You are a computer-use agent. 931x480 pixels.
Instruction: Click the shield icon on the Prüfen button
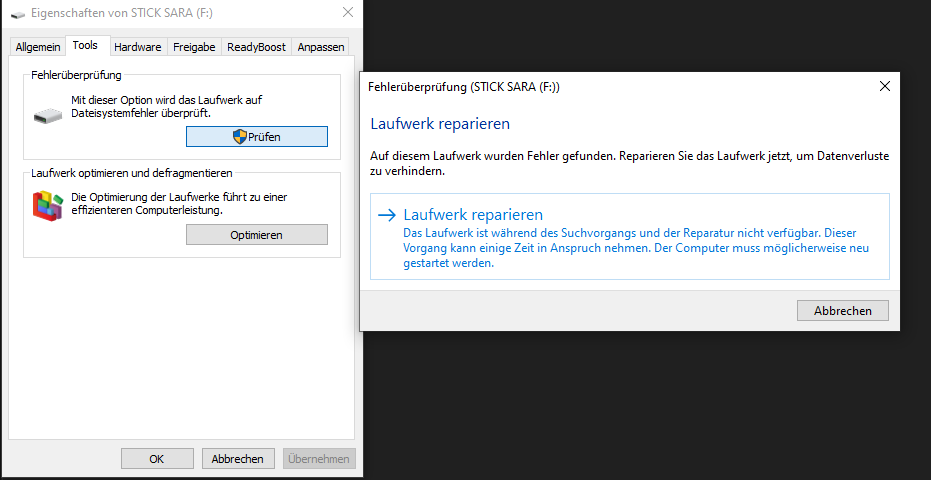pos(239,137)
